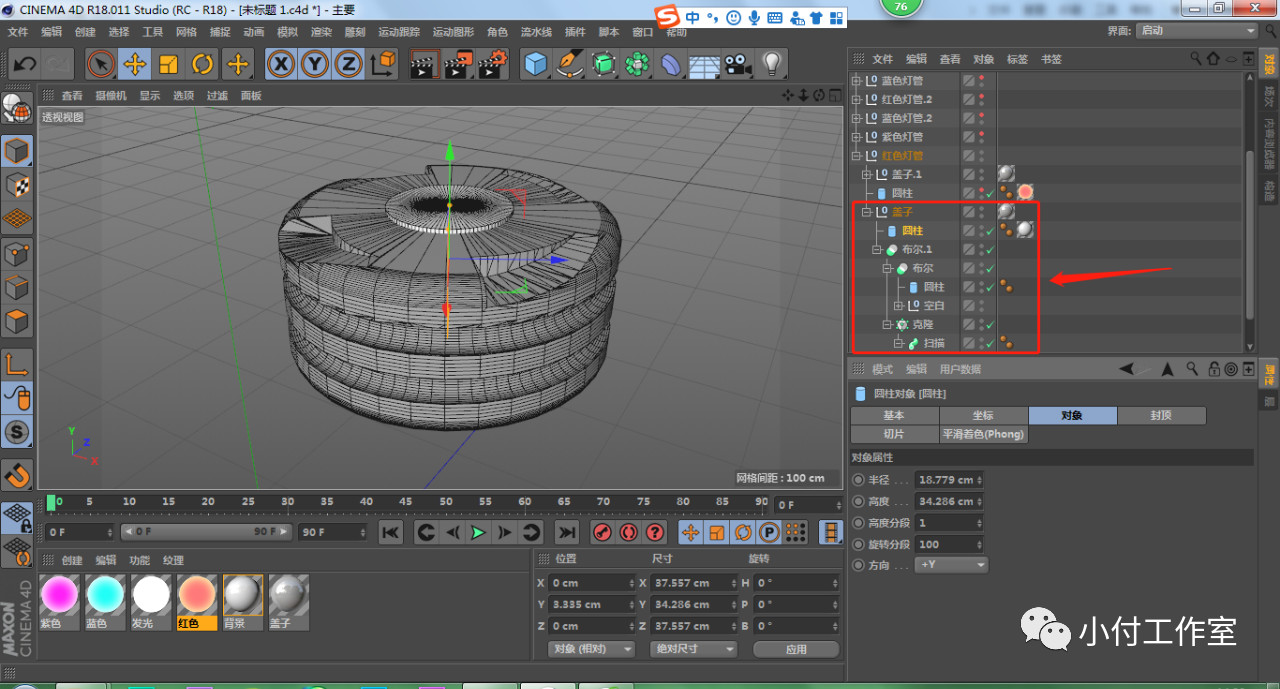Switch to 坐标 attribute tab
Screen dimensions: 1280x689
click(x=983, y=415)
